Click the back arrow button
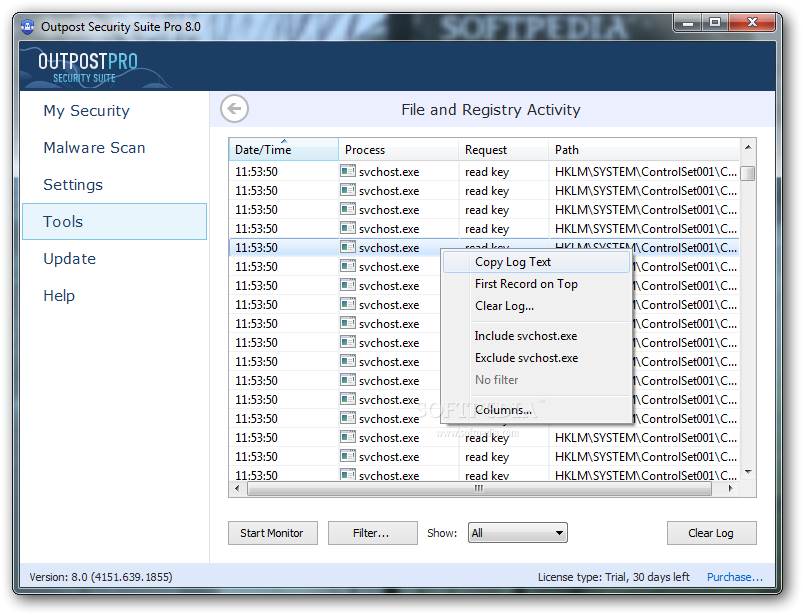Image resolution: width=803 pixels, height=615 pixels. (x=235, y=109)
